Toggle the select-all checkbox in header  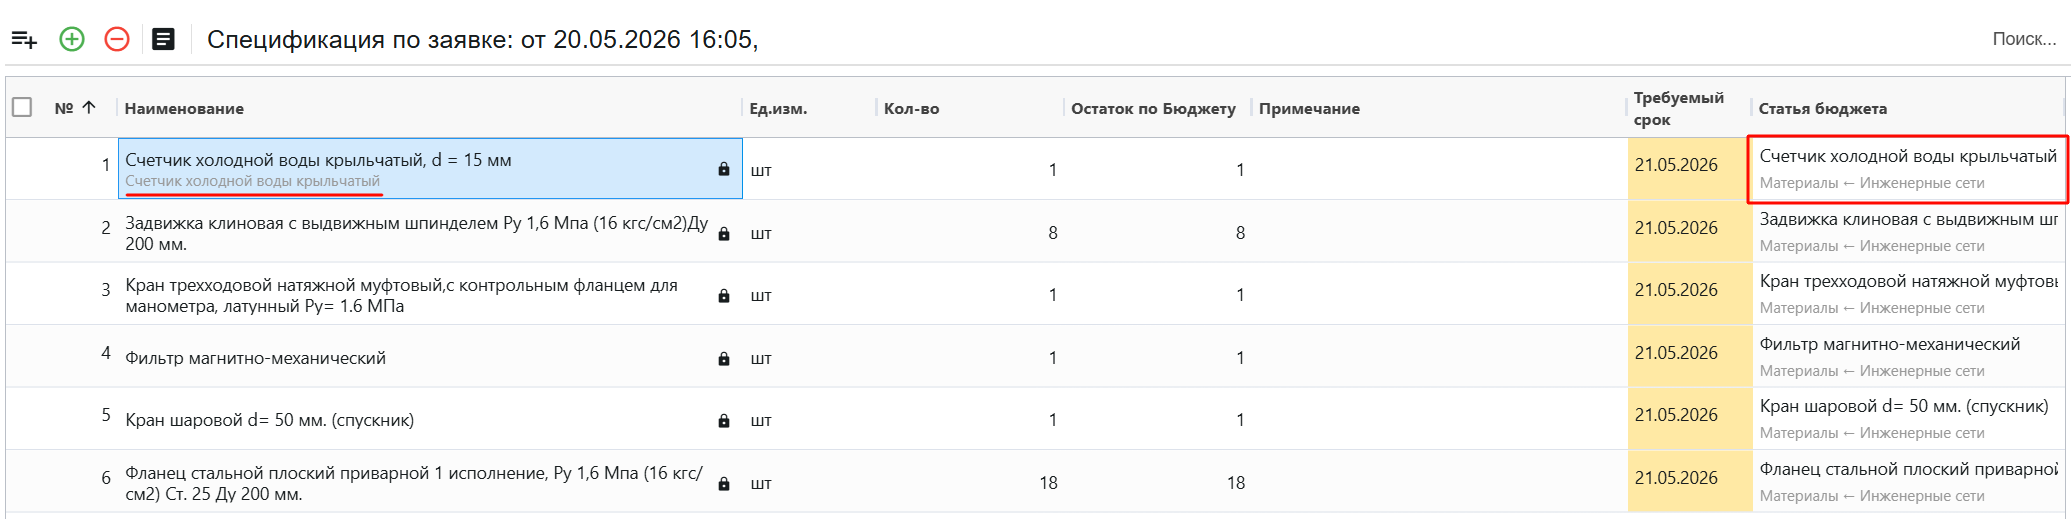[x=22, y=107]
